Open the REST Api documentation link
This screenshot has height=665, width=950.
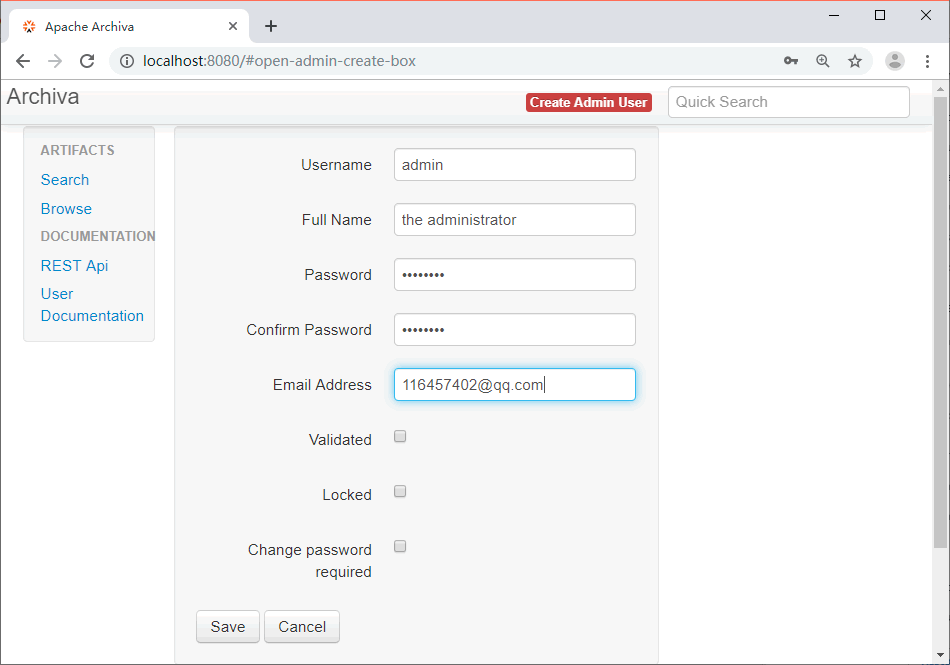click(x=74, y=266)
